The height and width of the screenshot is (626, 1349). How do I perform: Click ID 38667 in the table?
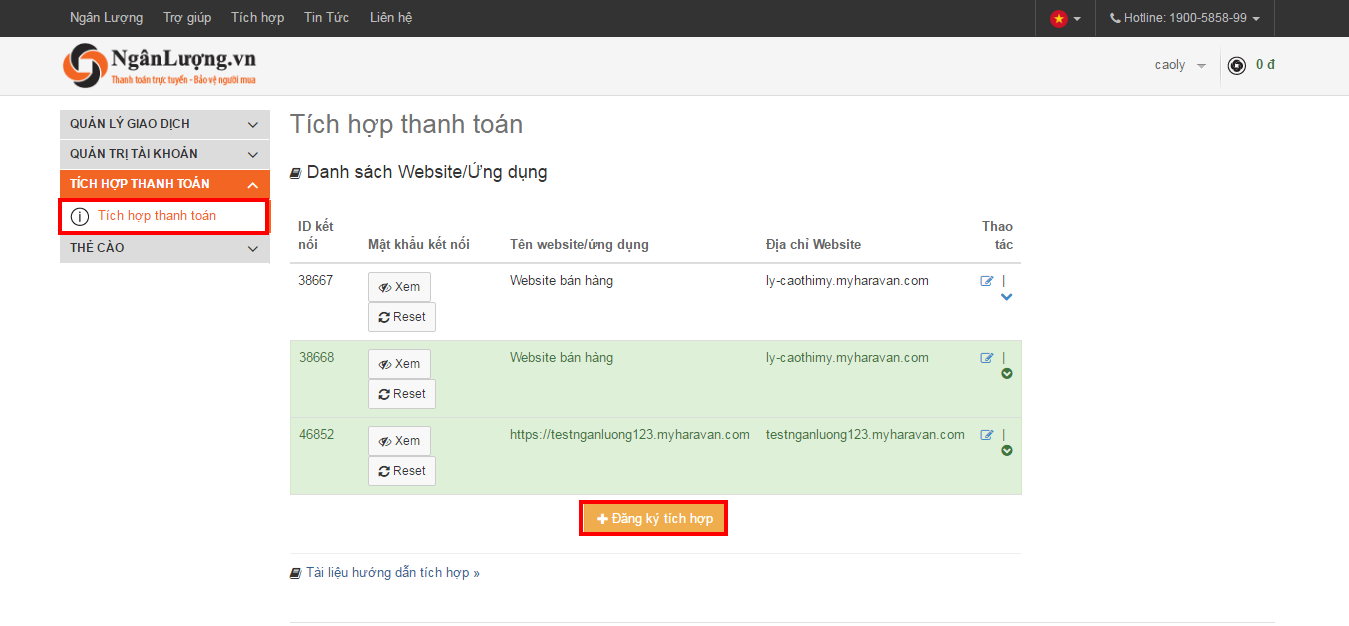(x=316, y=281)
